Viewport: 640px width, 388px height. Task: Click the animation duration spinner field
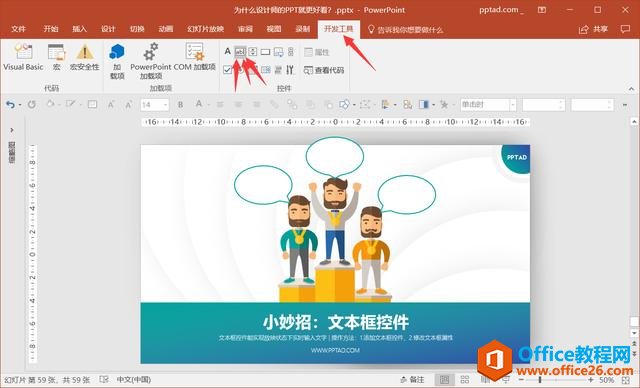543,105
